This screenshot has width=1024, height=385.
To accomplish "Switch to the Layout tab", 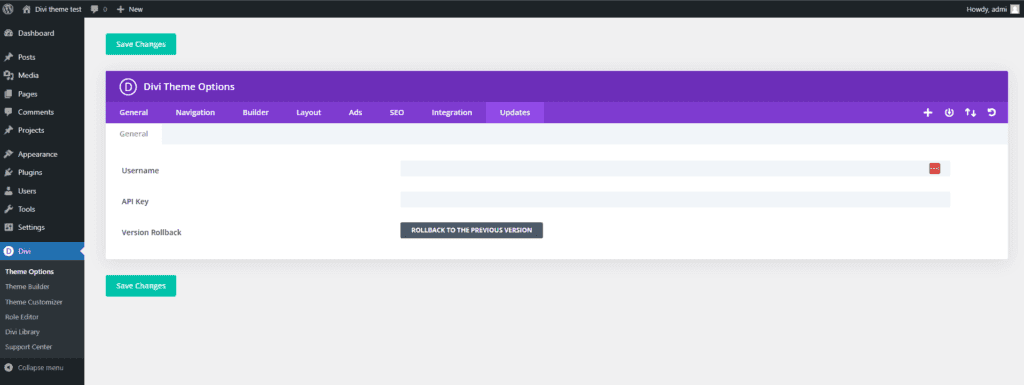I will (x=309, y=112).
